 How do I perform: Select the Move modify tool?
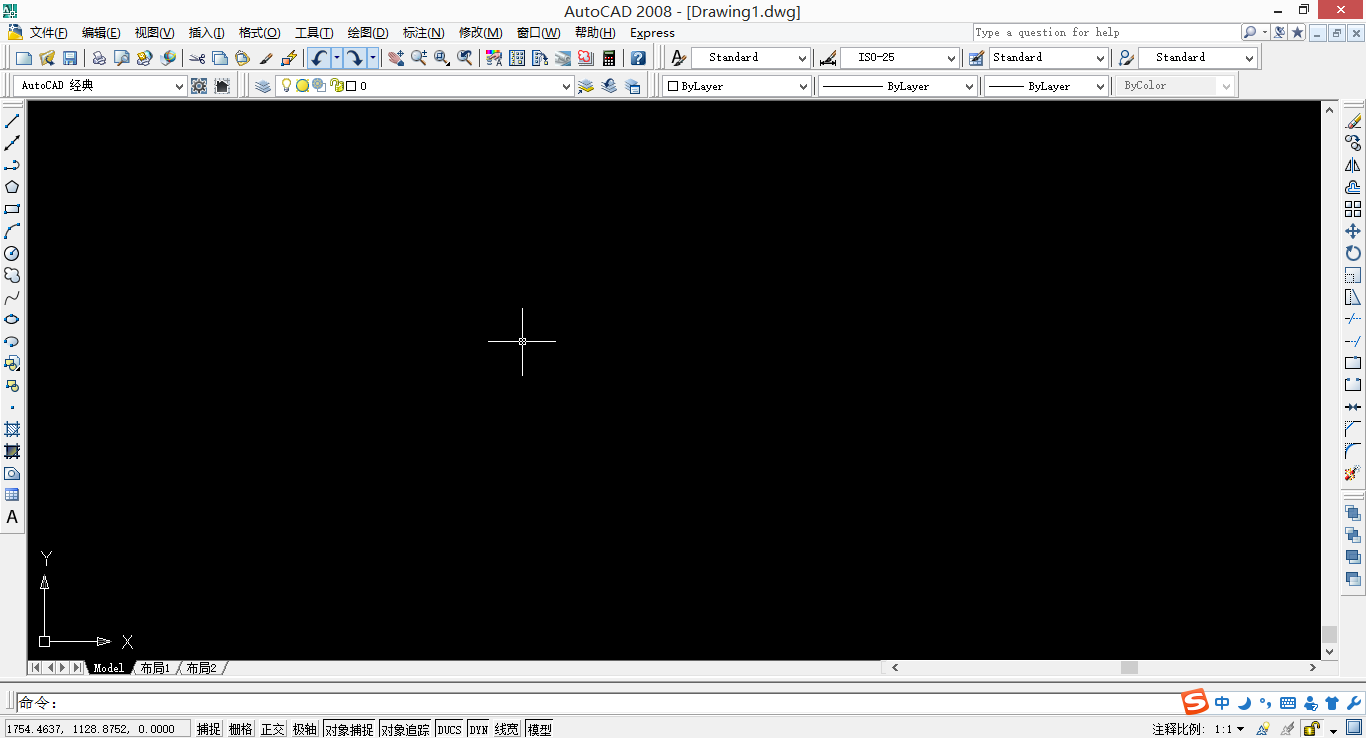coord(1353,231)
